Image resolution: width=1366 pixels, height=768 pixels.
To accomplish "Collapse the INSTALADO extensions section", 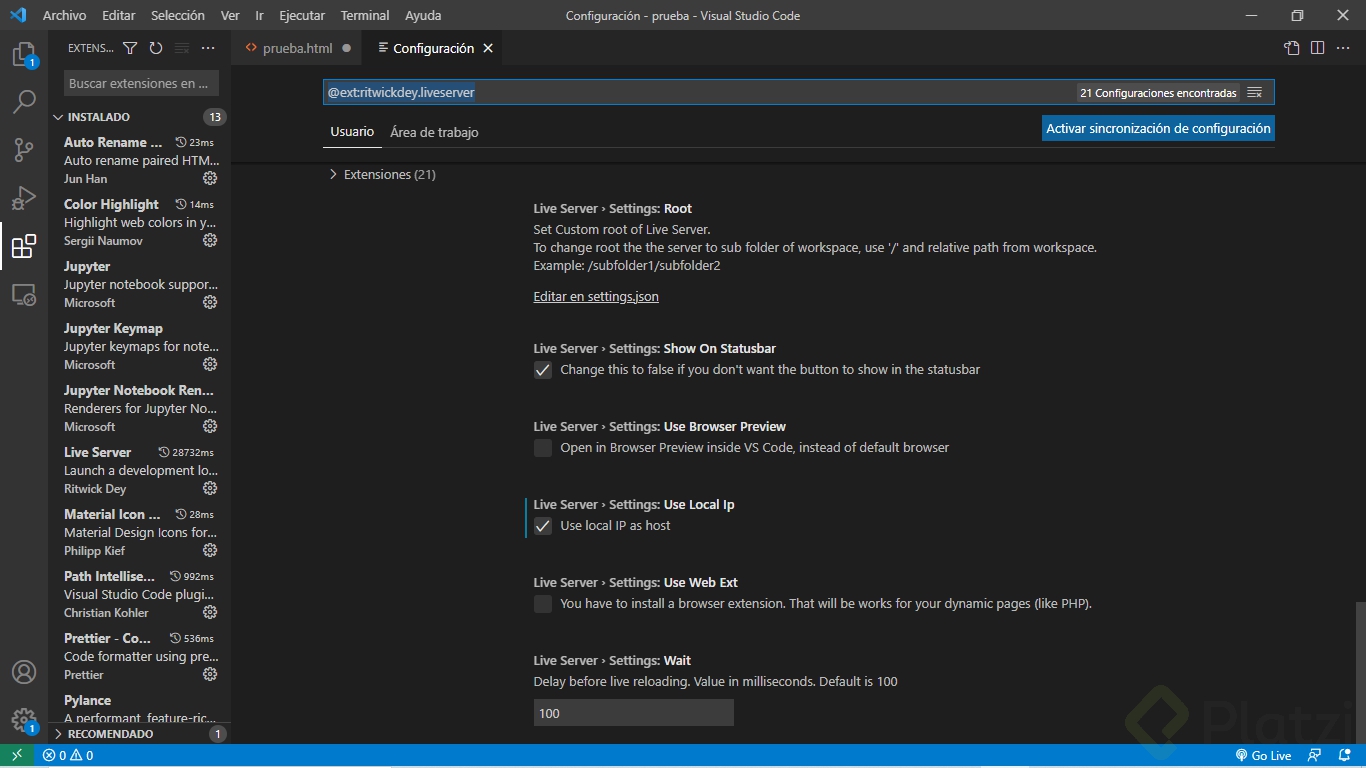I will (x=140, y=117).
